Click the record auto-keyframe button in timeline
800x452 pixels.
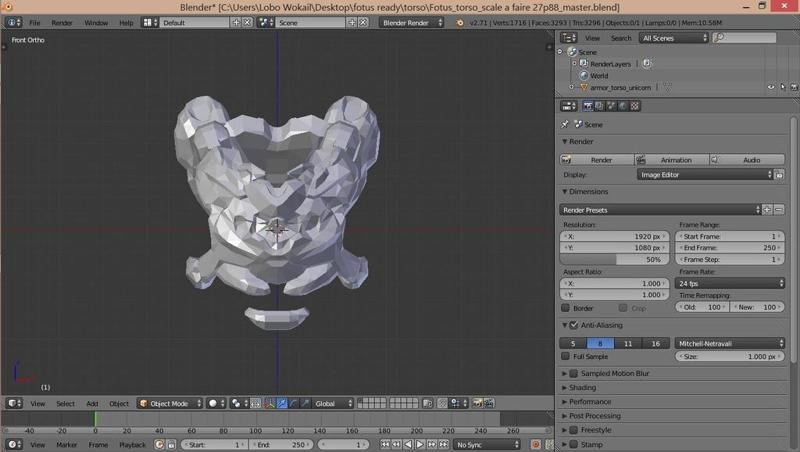pyautogui.click(x=536, y=444)
